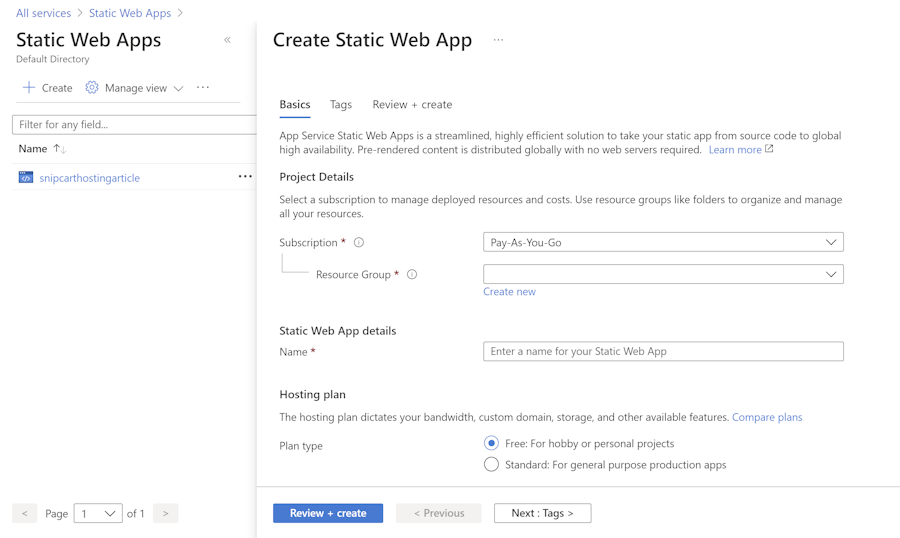Show Resource Group info tooltip icon

pyautogui.click(x=412, y=274)
